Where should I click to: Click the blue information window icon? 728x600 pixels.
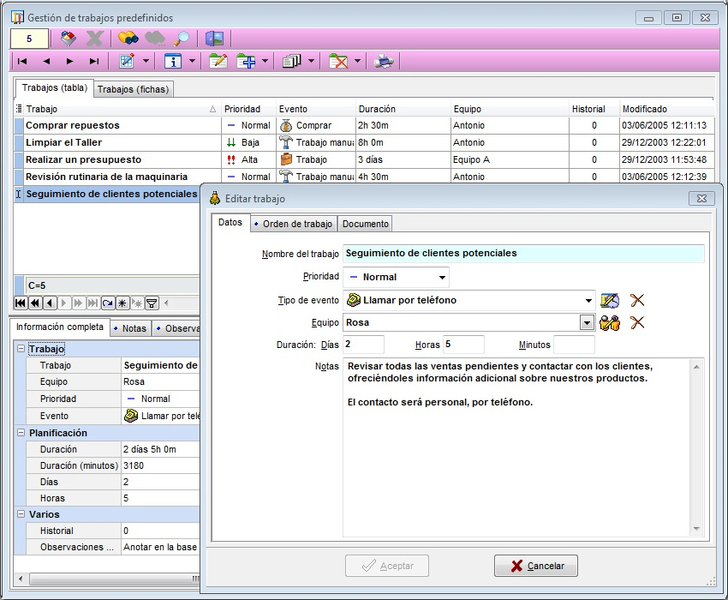pos(173,61)
